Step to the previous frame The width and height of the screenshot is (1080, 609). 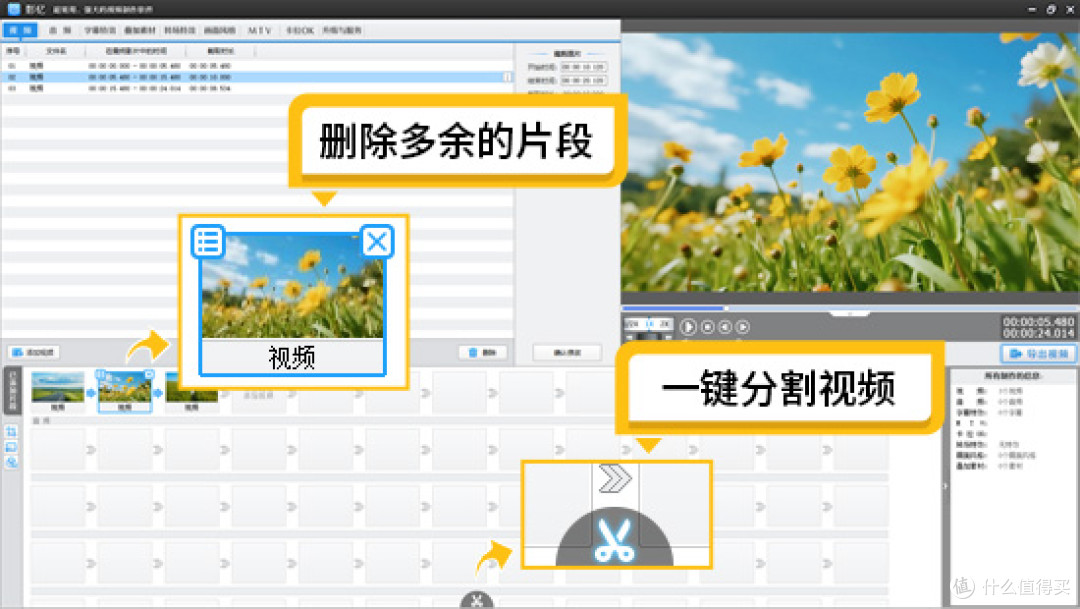coord(725,327)
